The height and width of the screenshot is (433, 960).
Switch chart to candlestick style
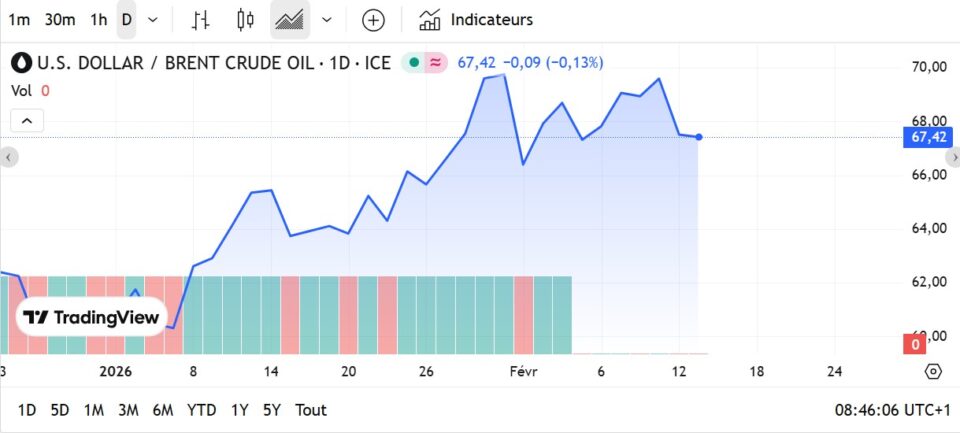245,20
